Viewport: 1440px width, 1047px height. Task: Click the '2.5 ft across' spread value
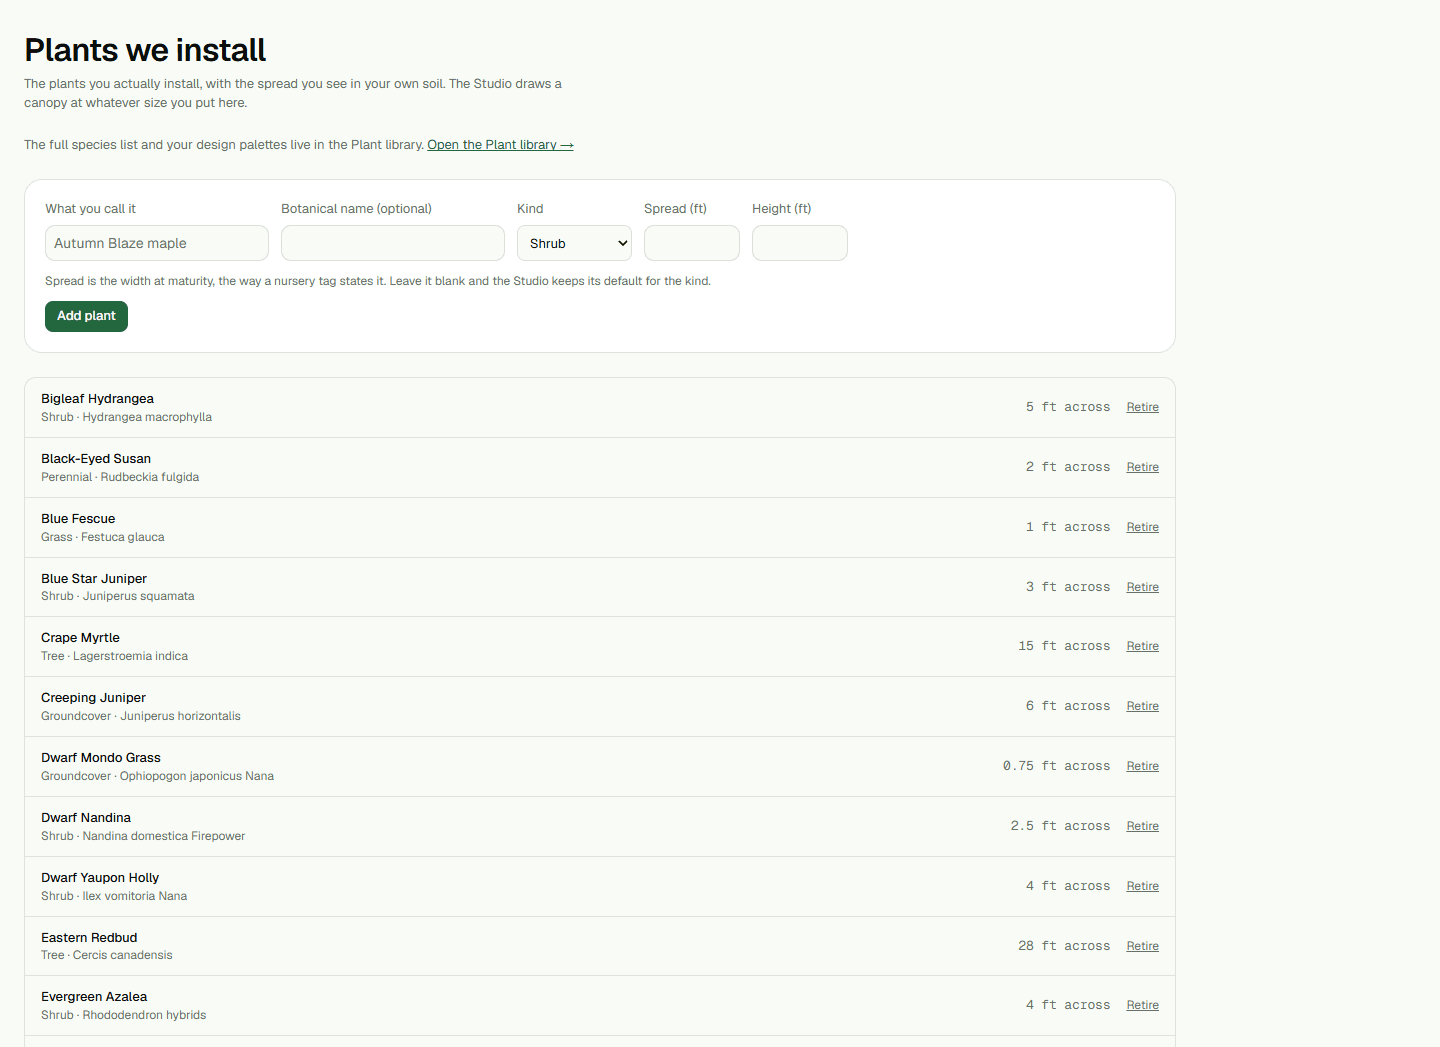[x=1060, y=826]
